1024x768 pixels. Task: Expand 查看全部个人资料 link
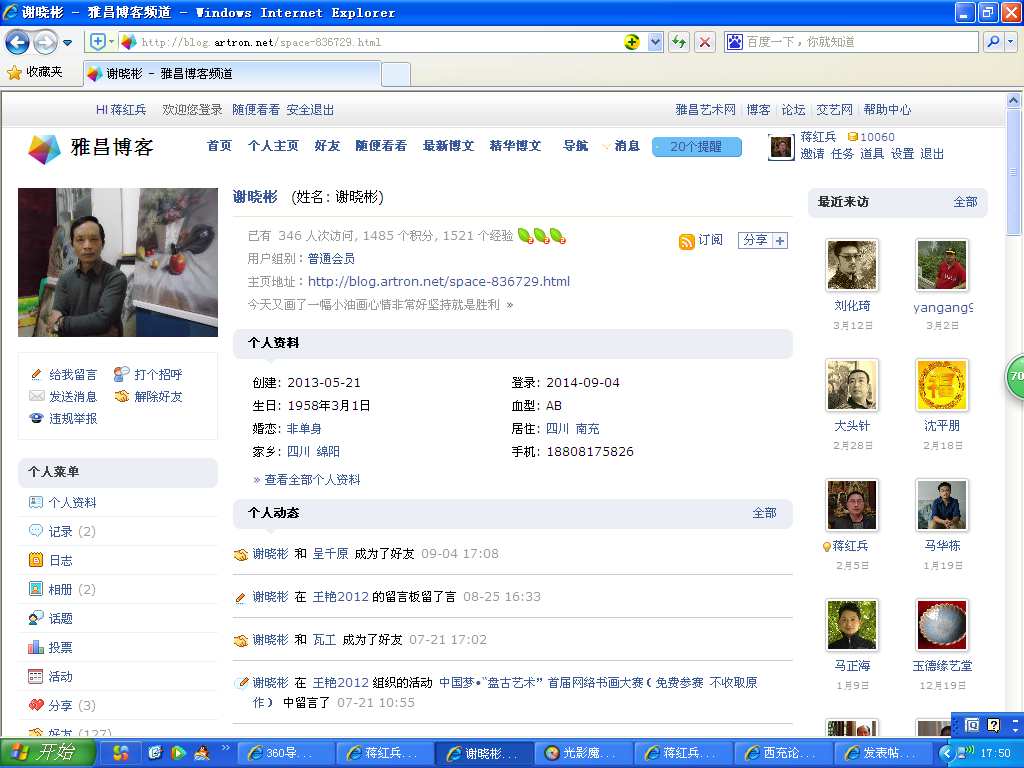[x=311, y=480]
